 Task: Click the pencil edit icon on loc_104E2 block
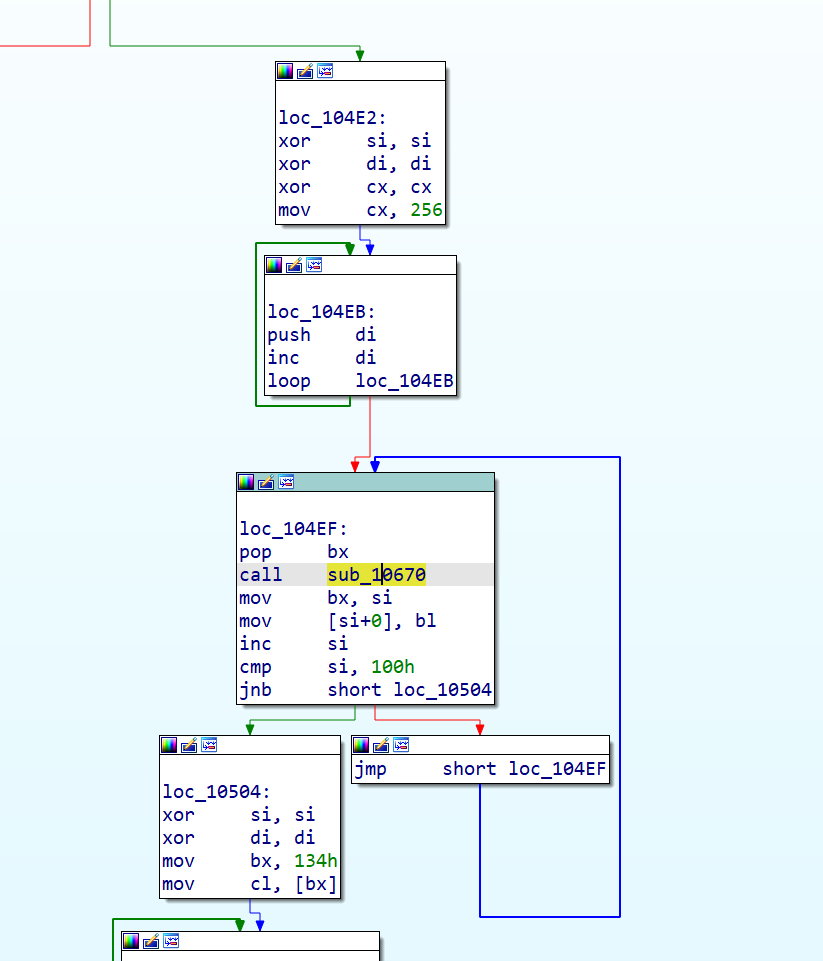click(x=303, y=70)
